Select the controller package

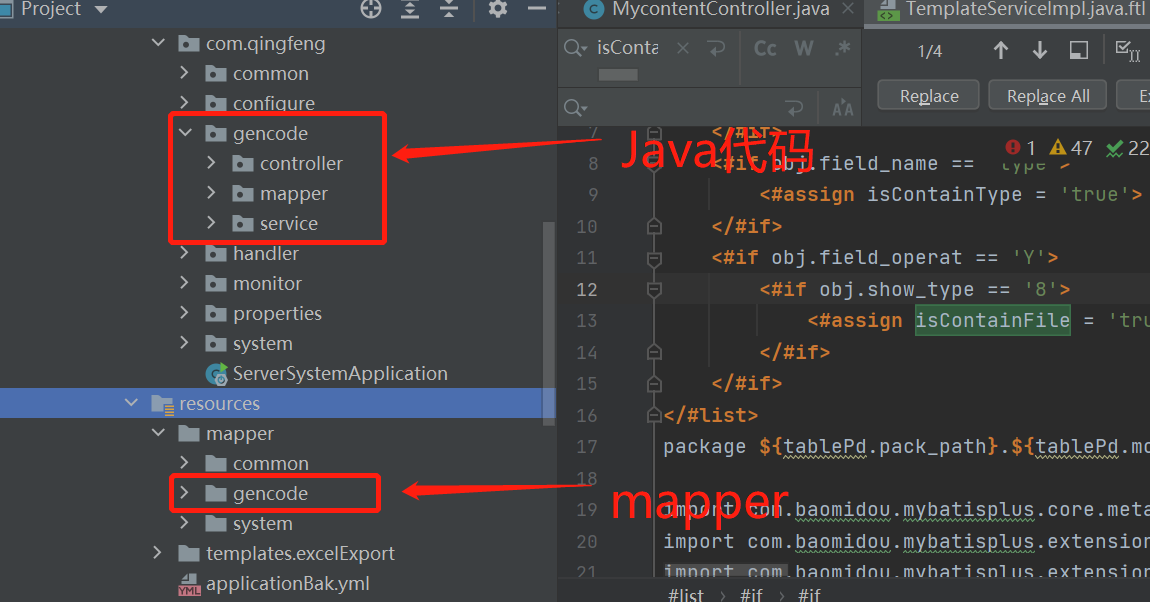click(x=301, y=163)
